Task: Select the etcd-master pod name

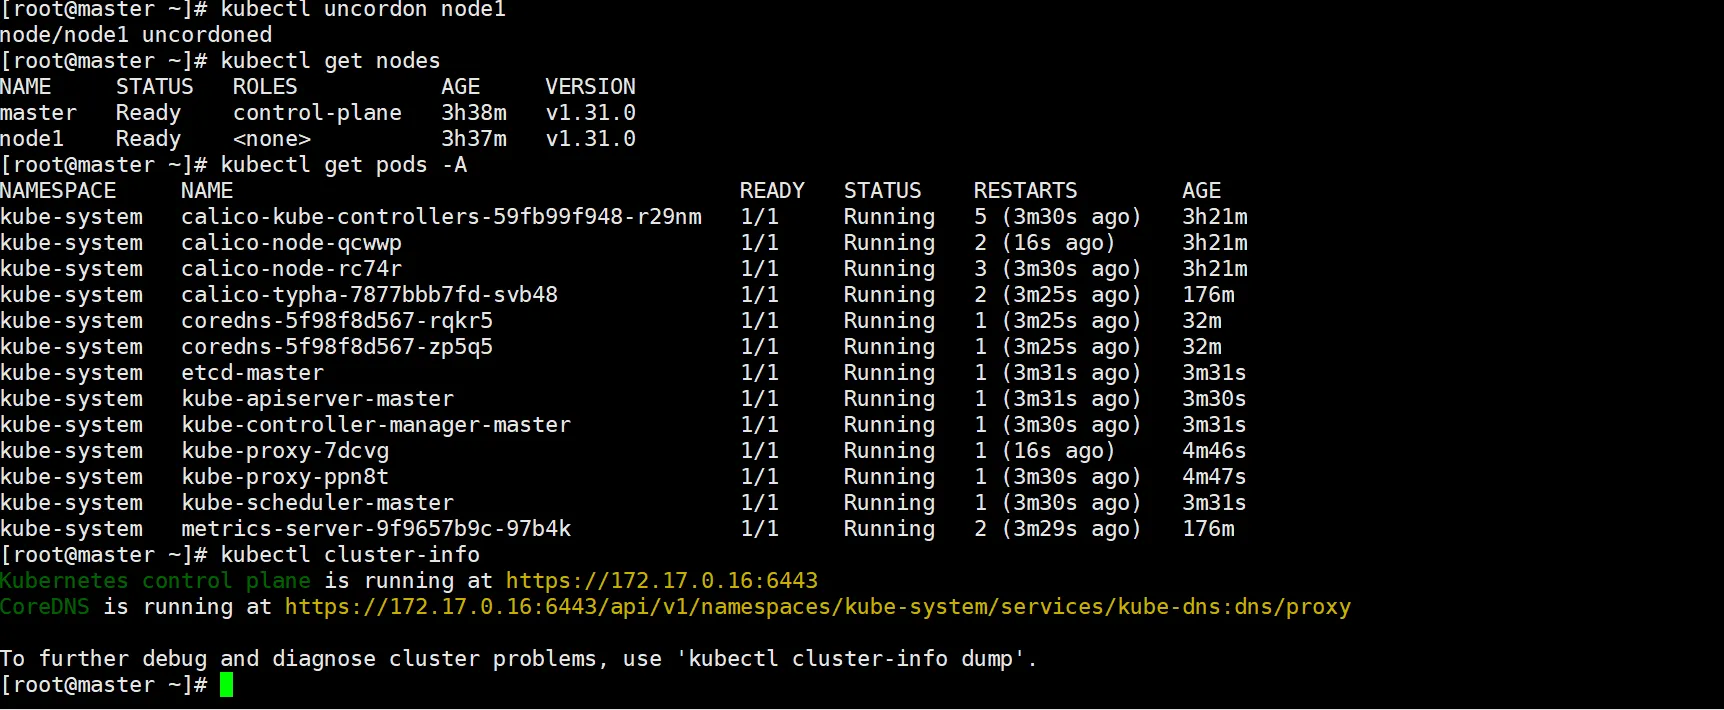Action: coord(252,373)
